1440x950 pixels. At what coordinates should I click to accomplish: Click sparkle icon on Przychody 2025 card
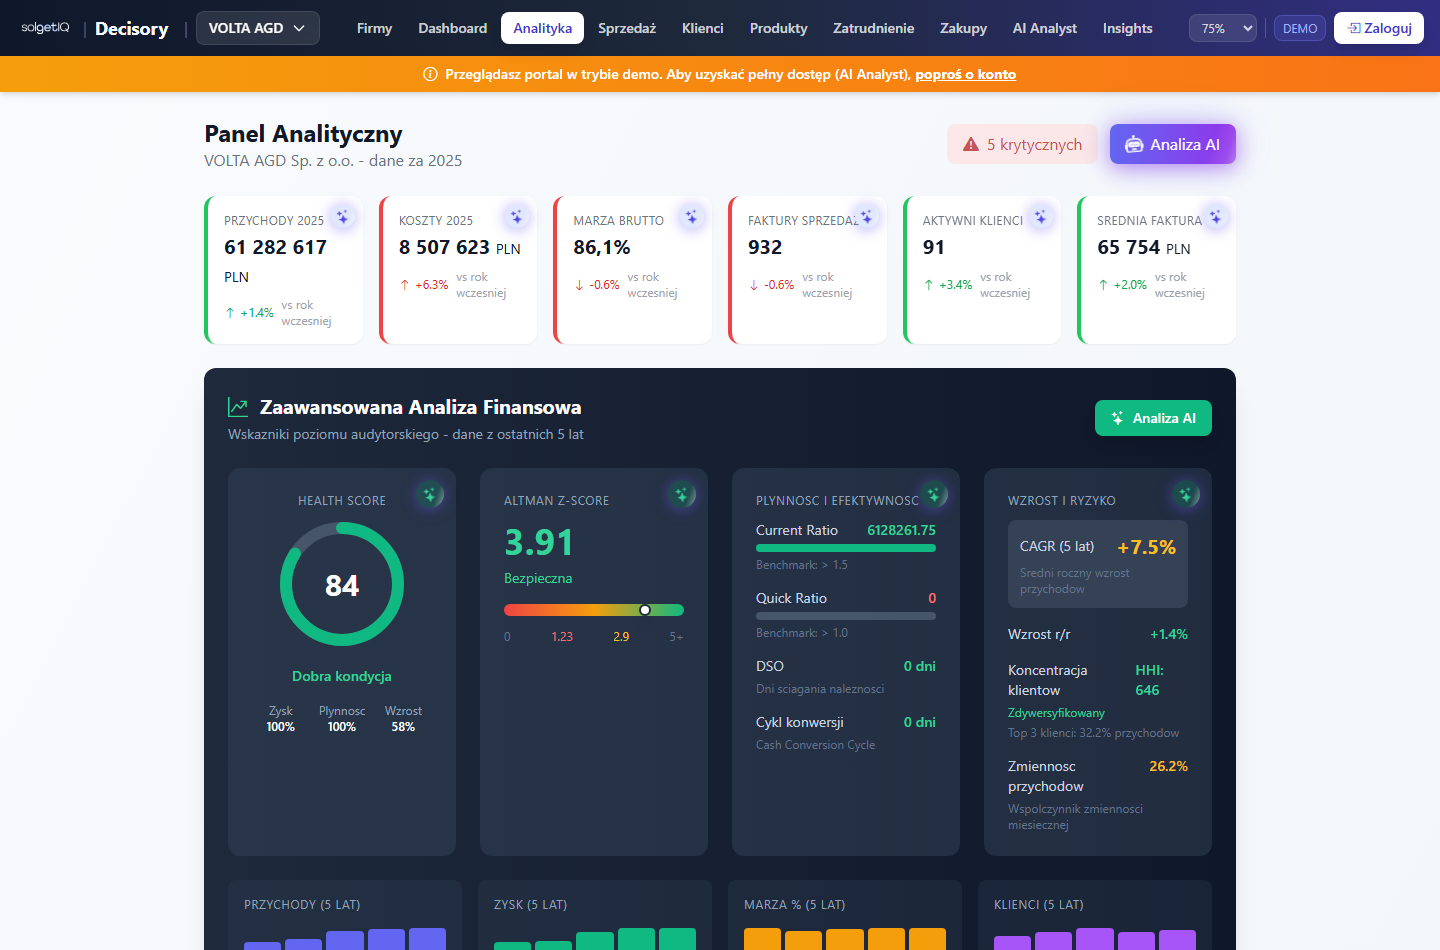tap(342, 216)
